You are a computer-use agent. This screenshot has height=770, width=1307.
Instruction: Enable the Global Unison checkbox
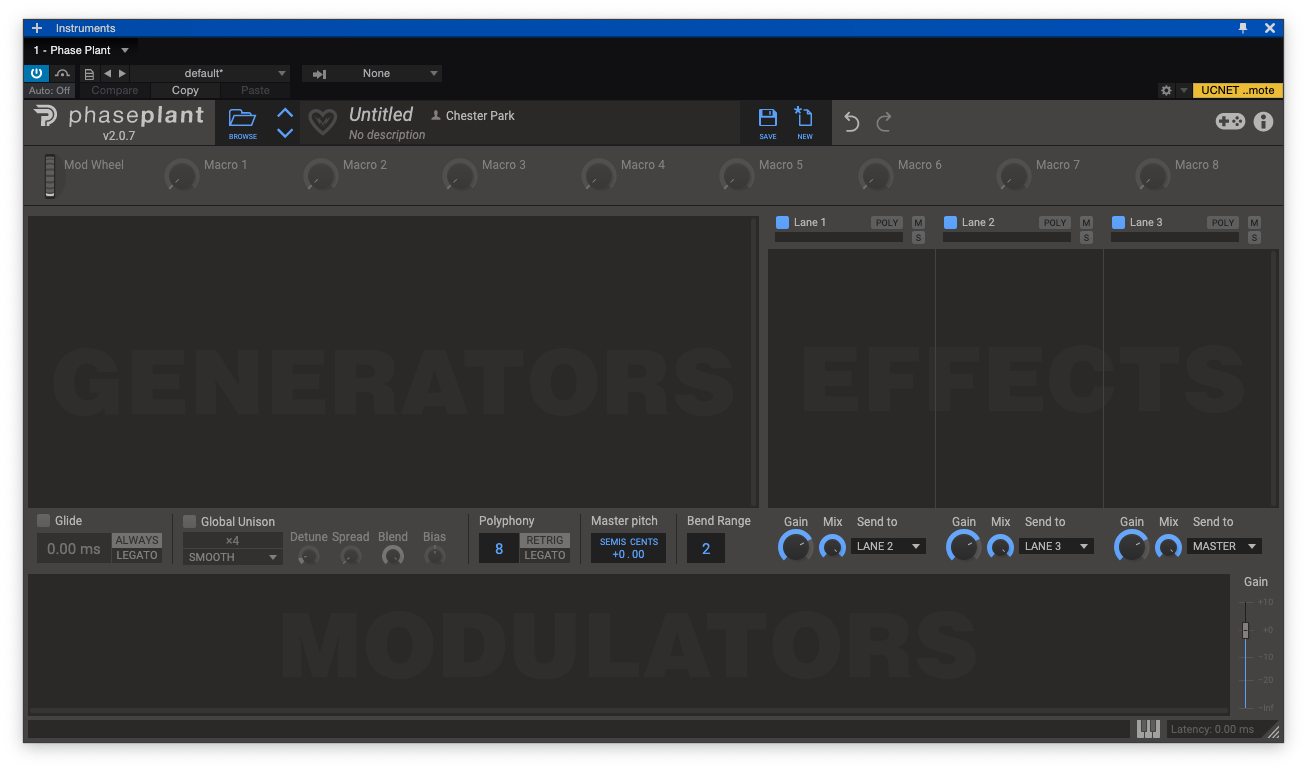pyautogui.click(x=190, y=521)
